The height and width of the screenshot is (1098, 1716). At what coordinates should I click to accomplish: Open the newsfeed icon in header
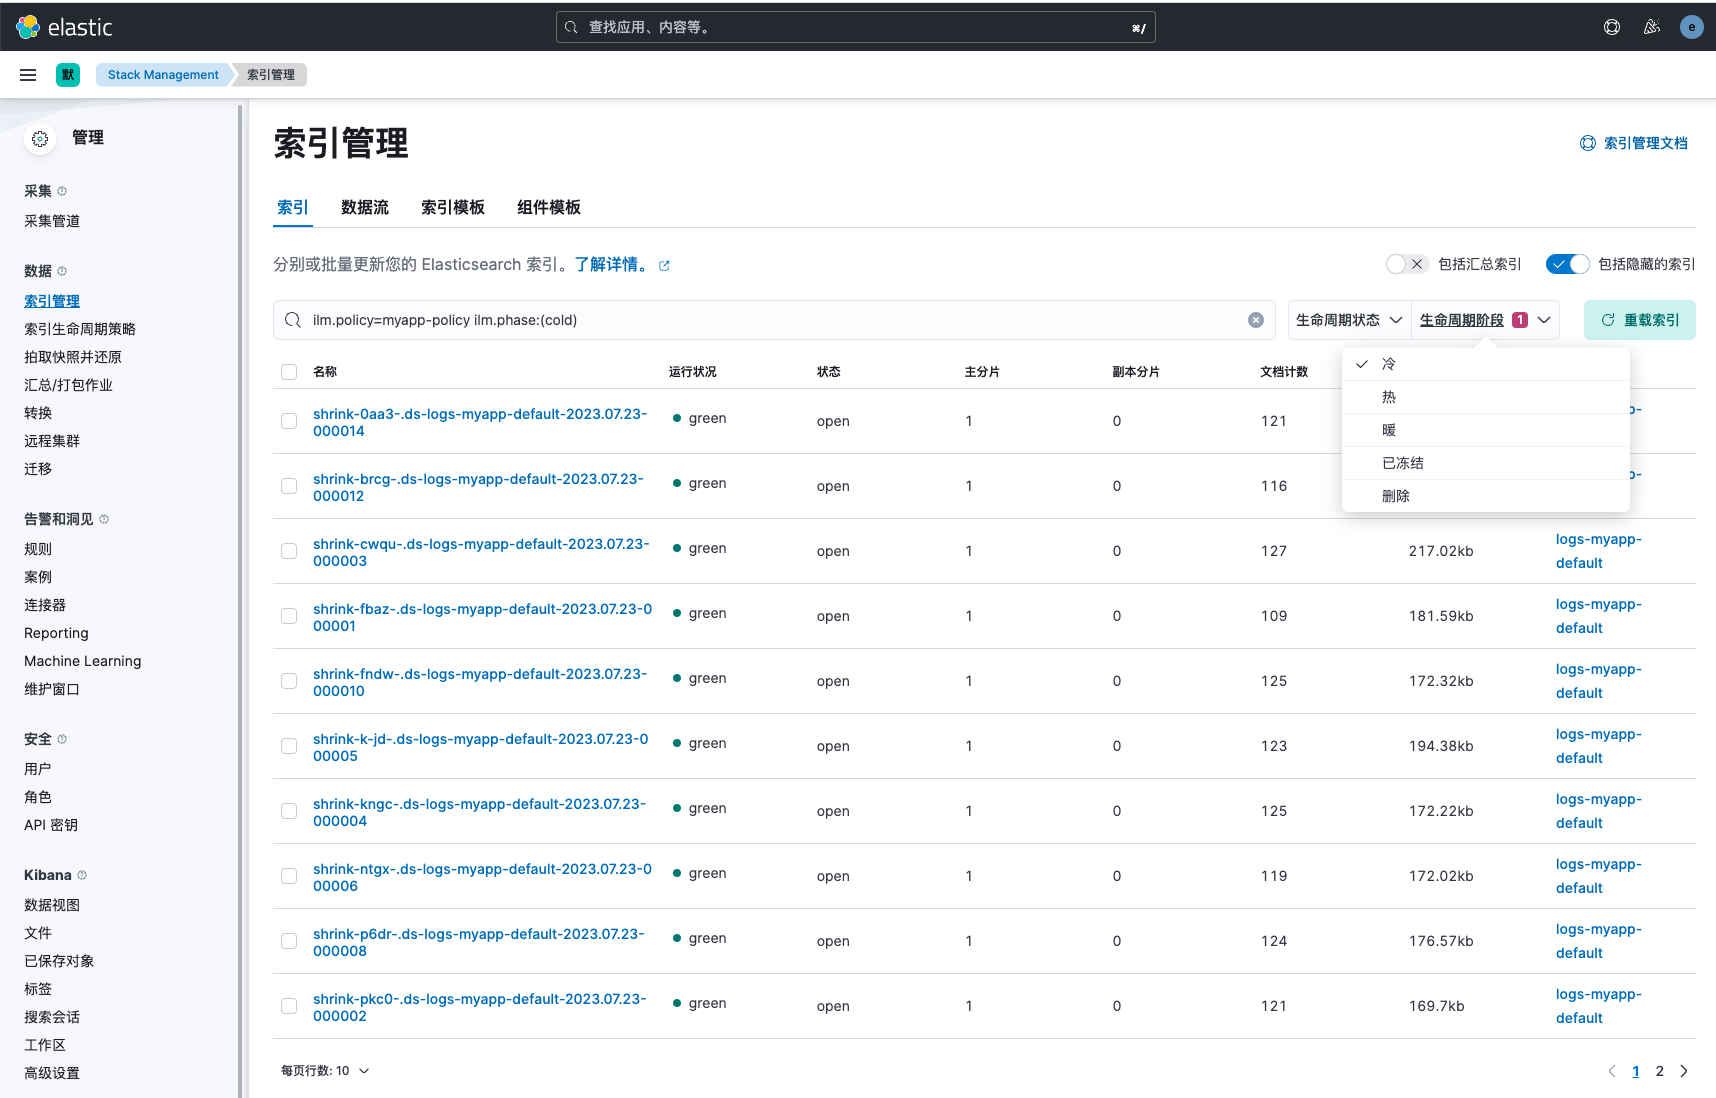(x=1652, y=27)
